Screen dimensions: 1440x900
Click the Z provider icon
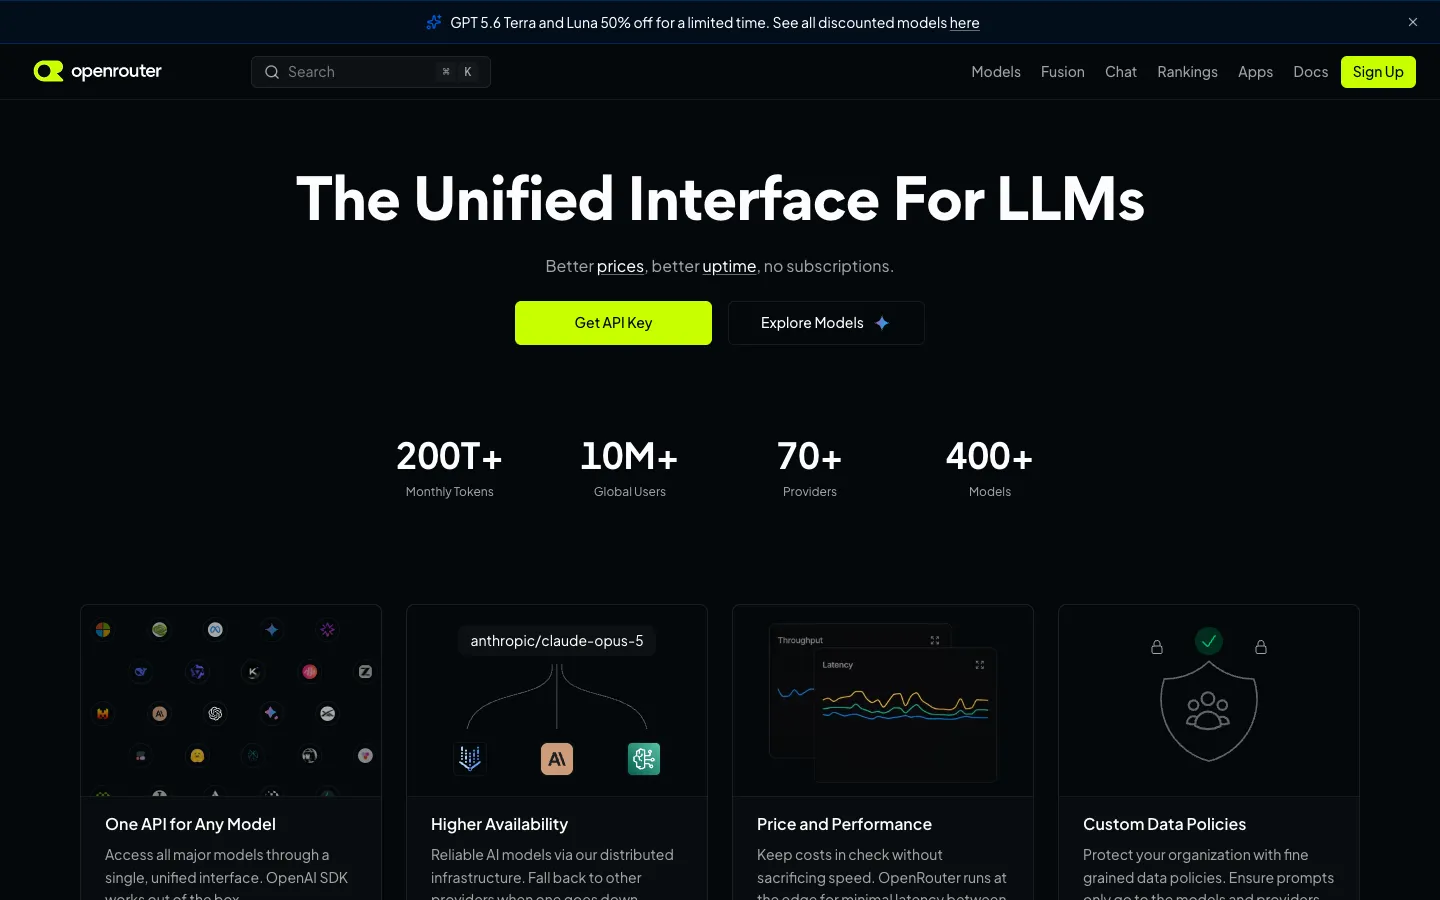[365, 672]
